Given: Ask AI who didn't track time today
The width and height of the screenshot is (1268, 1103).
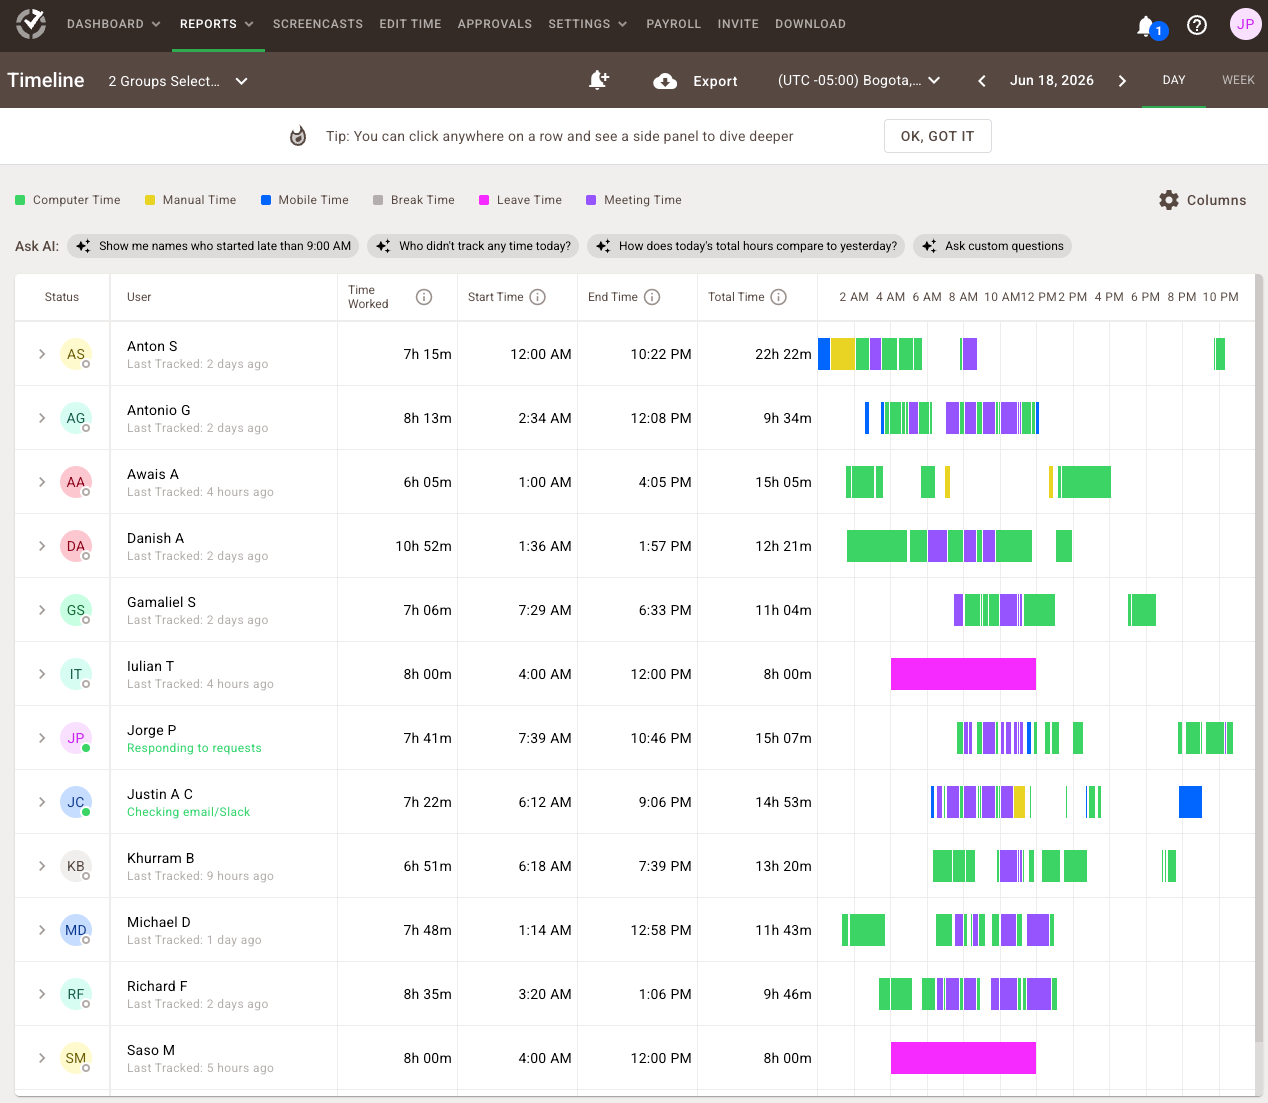Looking at the screenshot, I should click(473, 246).
